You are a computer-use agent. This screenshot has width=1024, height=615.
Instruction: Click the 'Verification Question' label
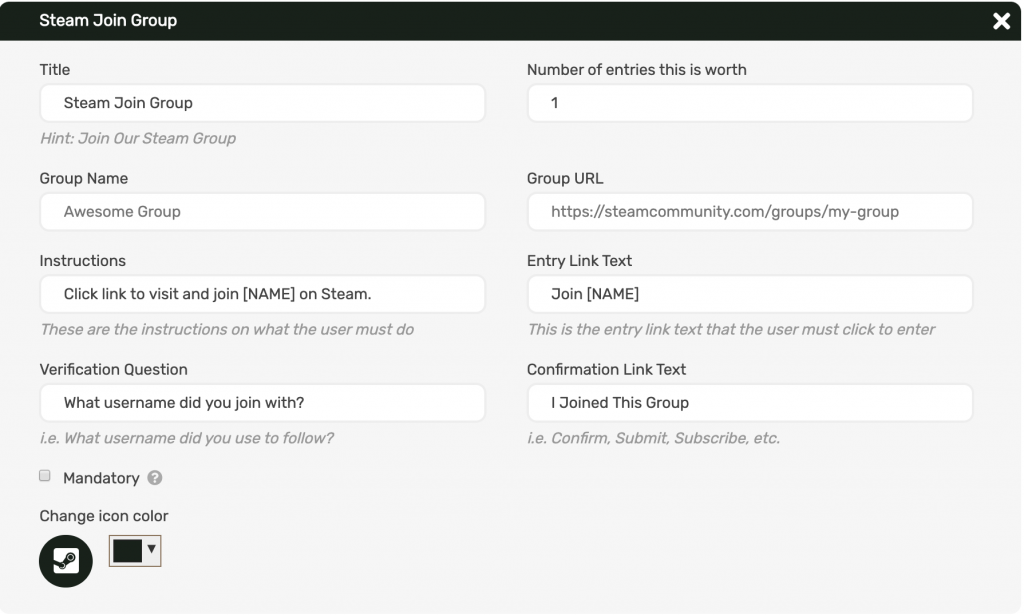click(114, 370)
